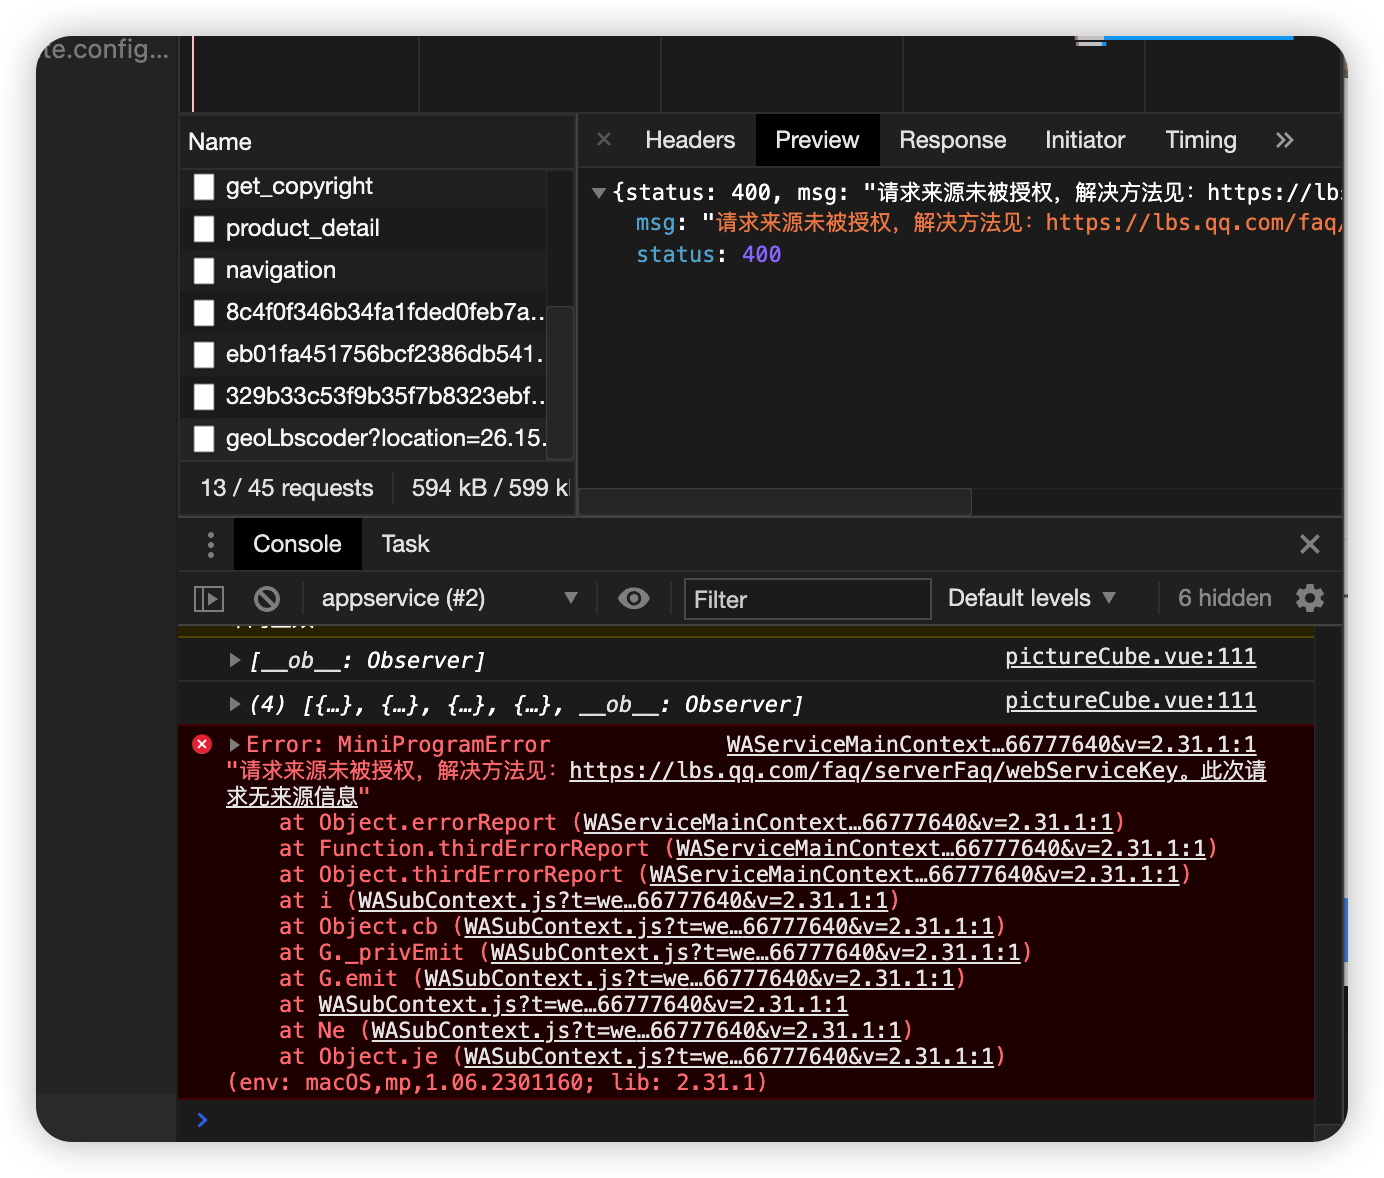Select the navigation request name
Image resolution: width=1384 pixels, height=1178 pixels.
point(281,271)
